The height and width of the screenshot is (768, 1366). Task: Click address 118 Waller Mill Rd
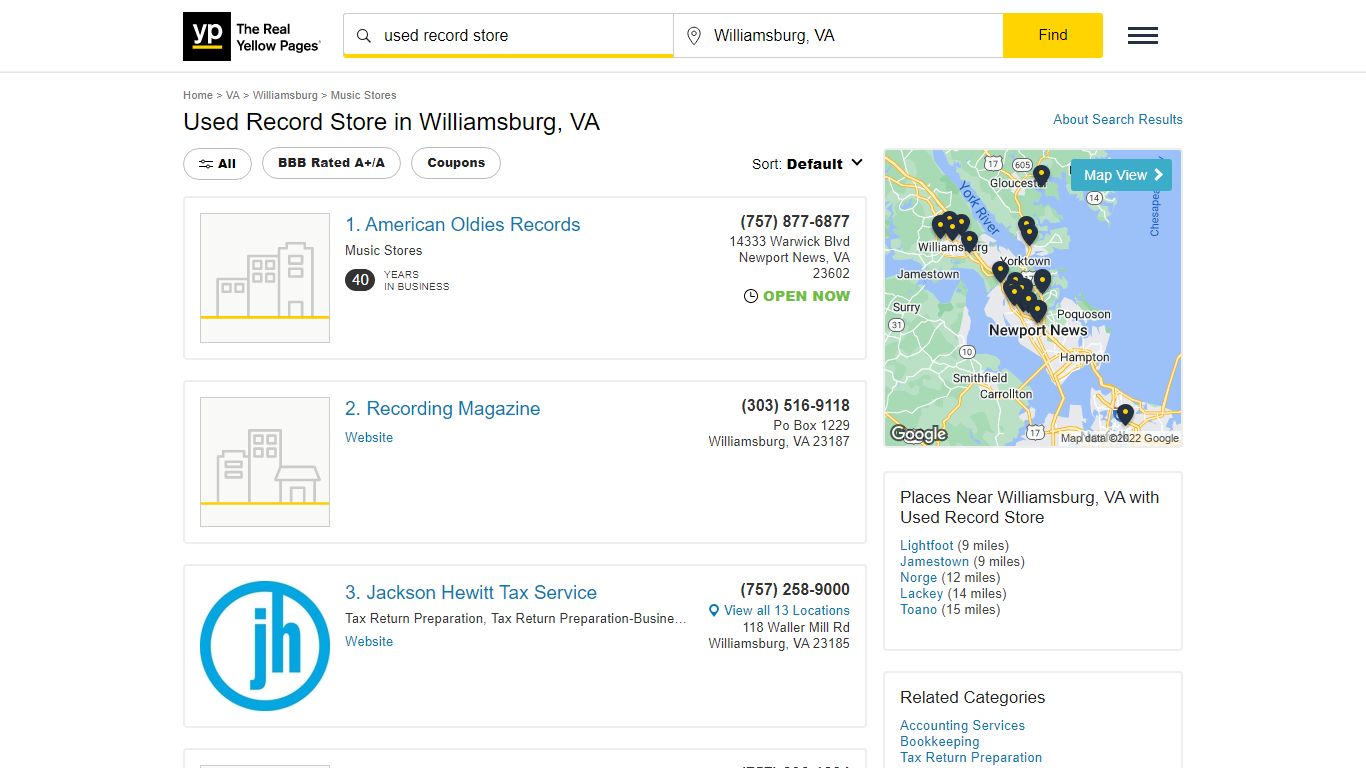click(x=796, y=627)
